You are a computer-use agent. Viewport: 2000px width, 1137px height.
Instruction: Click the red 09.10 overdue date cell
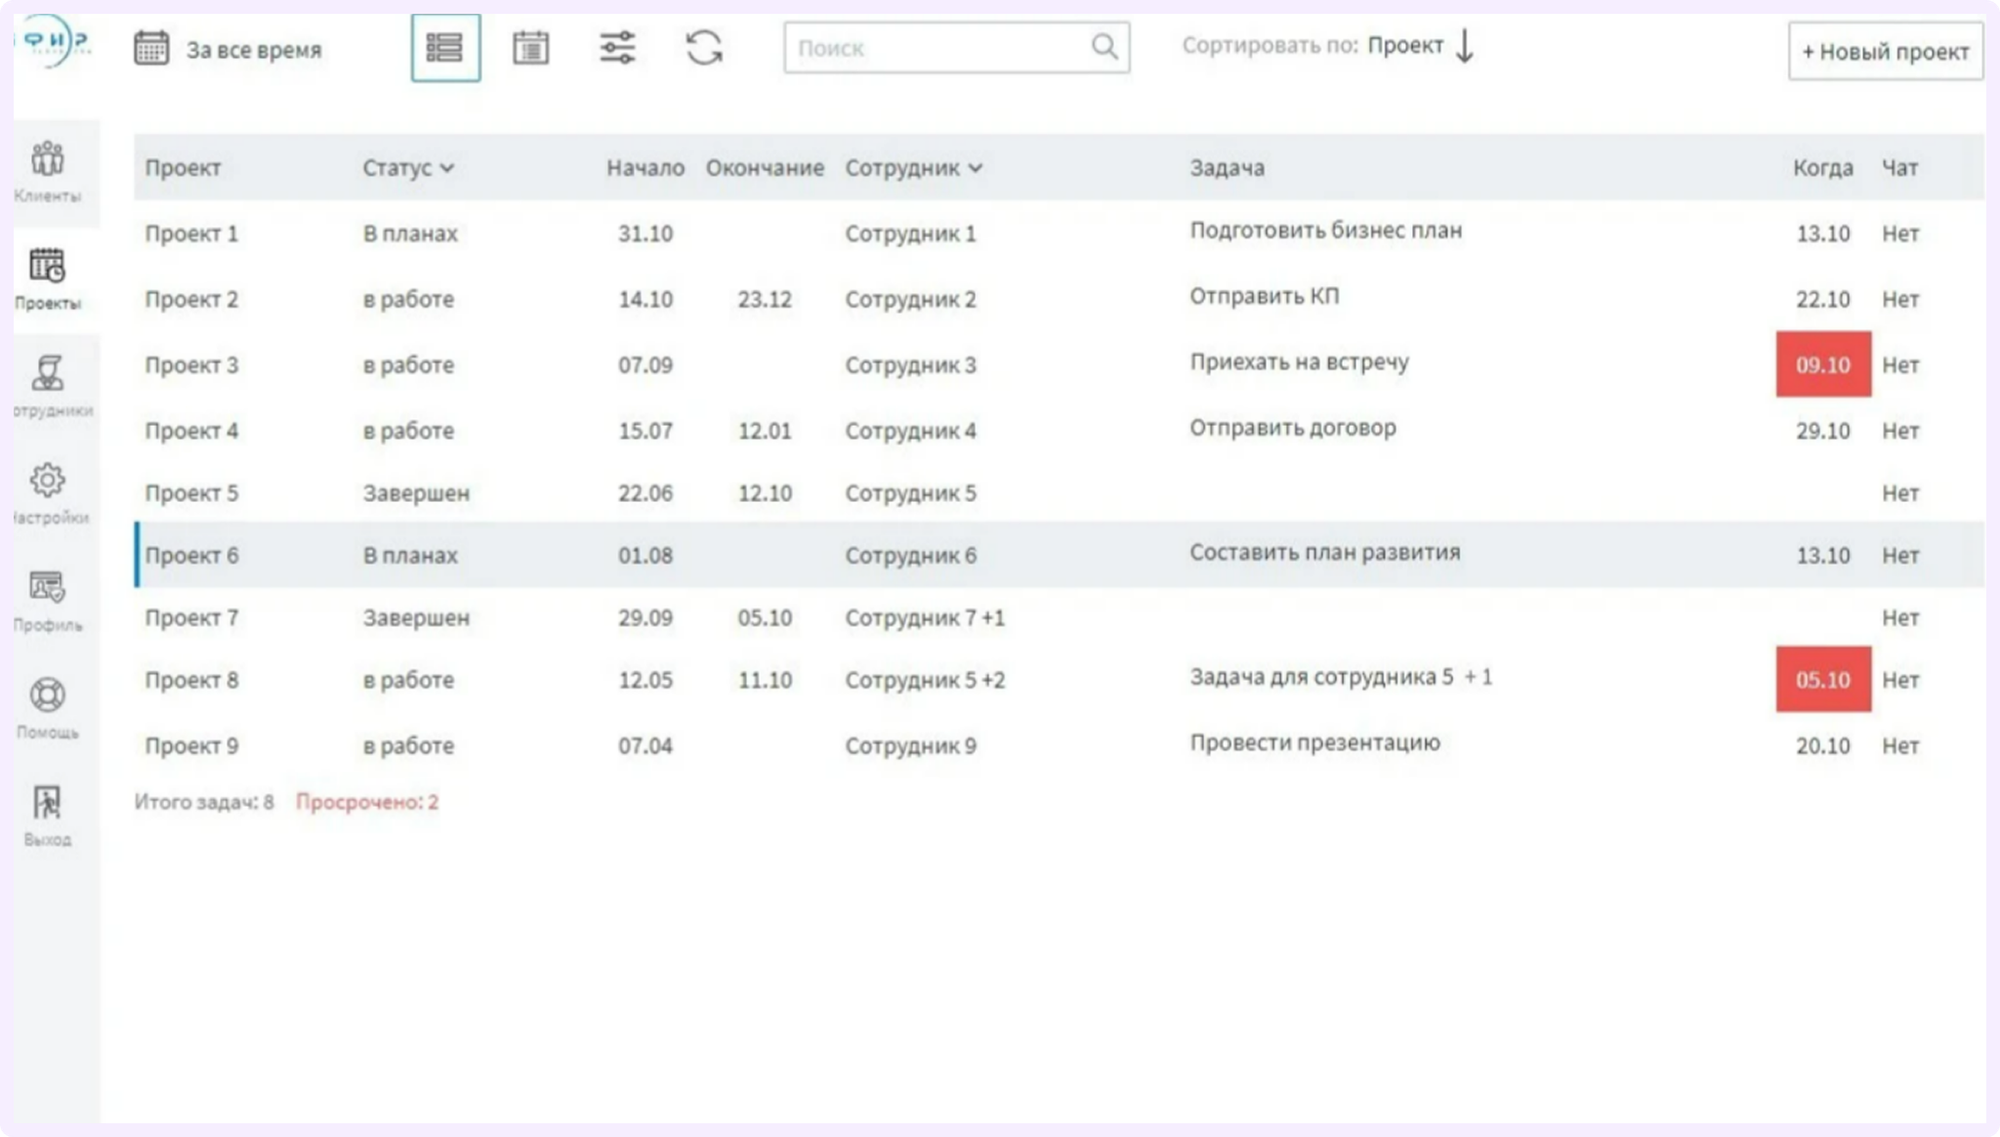point(1823,364)
